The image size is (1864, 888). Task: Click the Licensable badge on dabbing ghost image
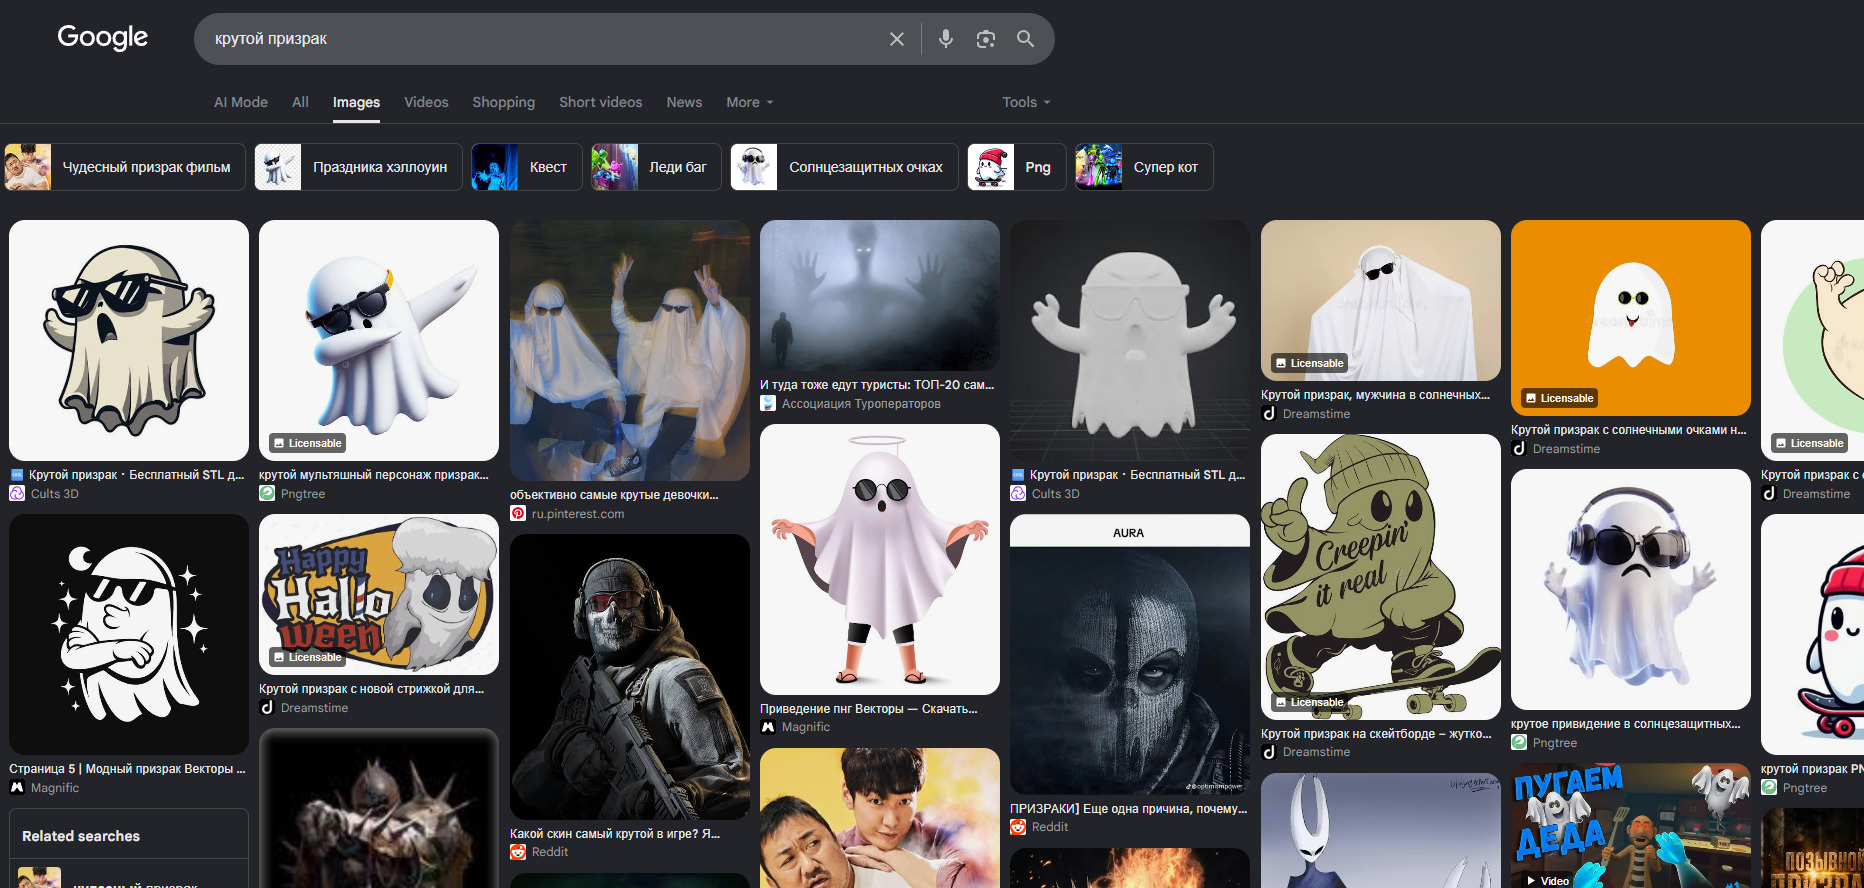pos(307,443)
